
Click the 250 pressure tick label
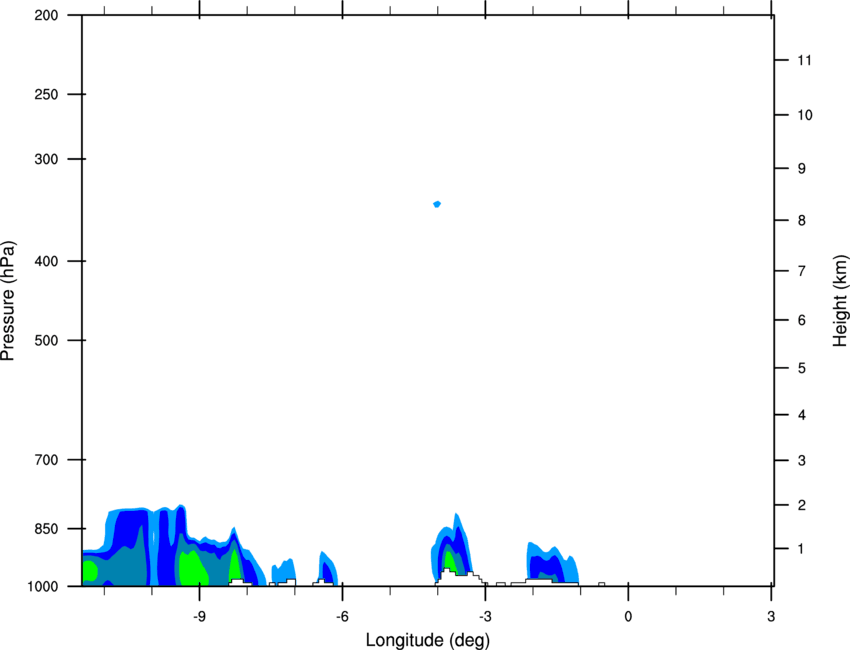[46, 94]
